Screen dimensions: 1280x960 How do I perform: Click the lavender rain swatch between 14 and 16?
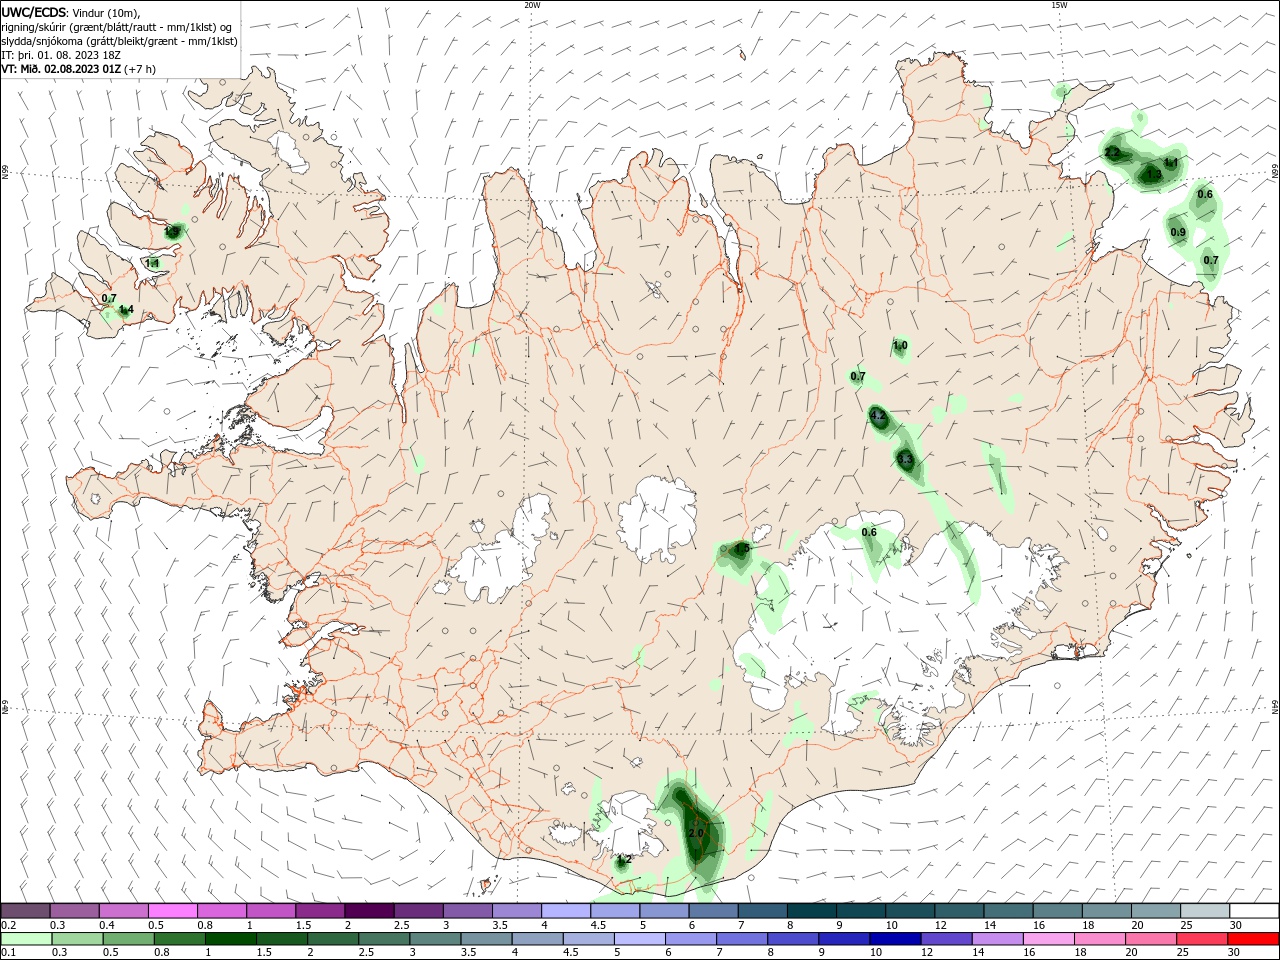click(998, 939)
